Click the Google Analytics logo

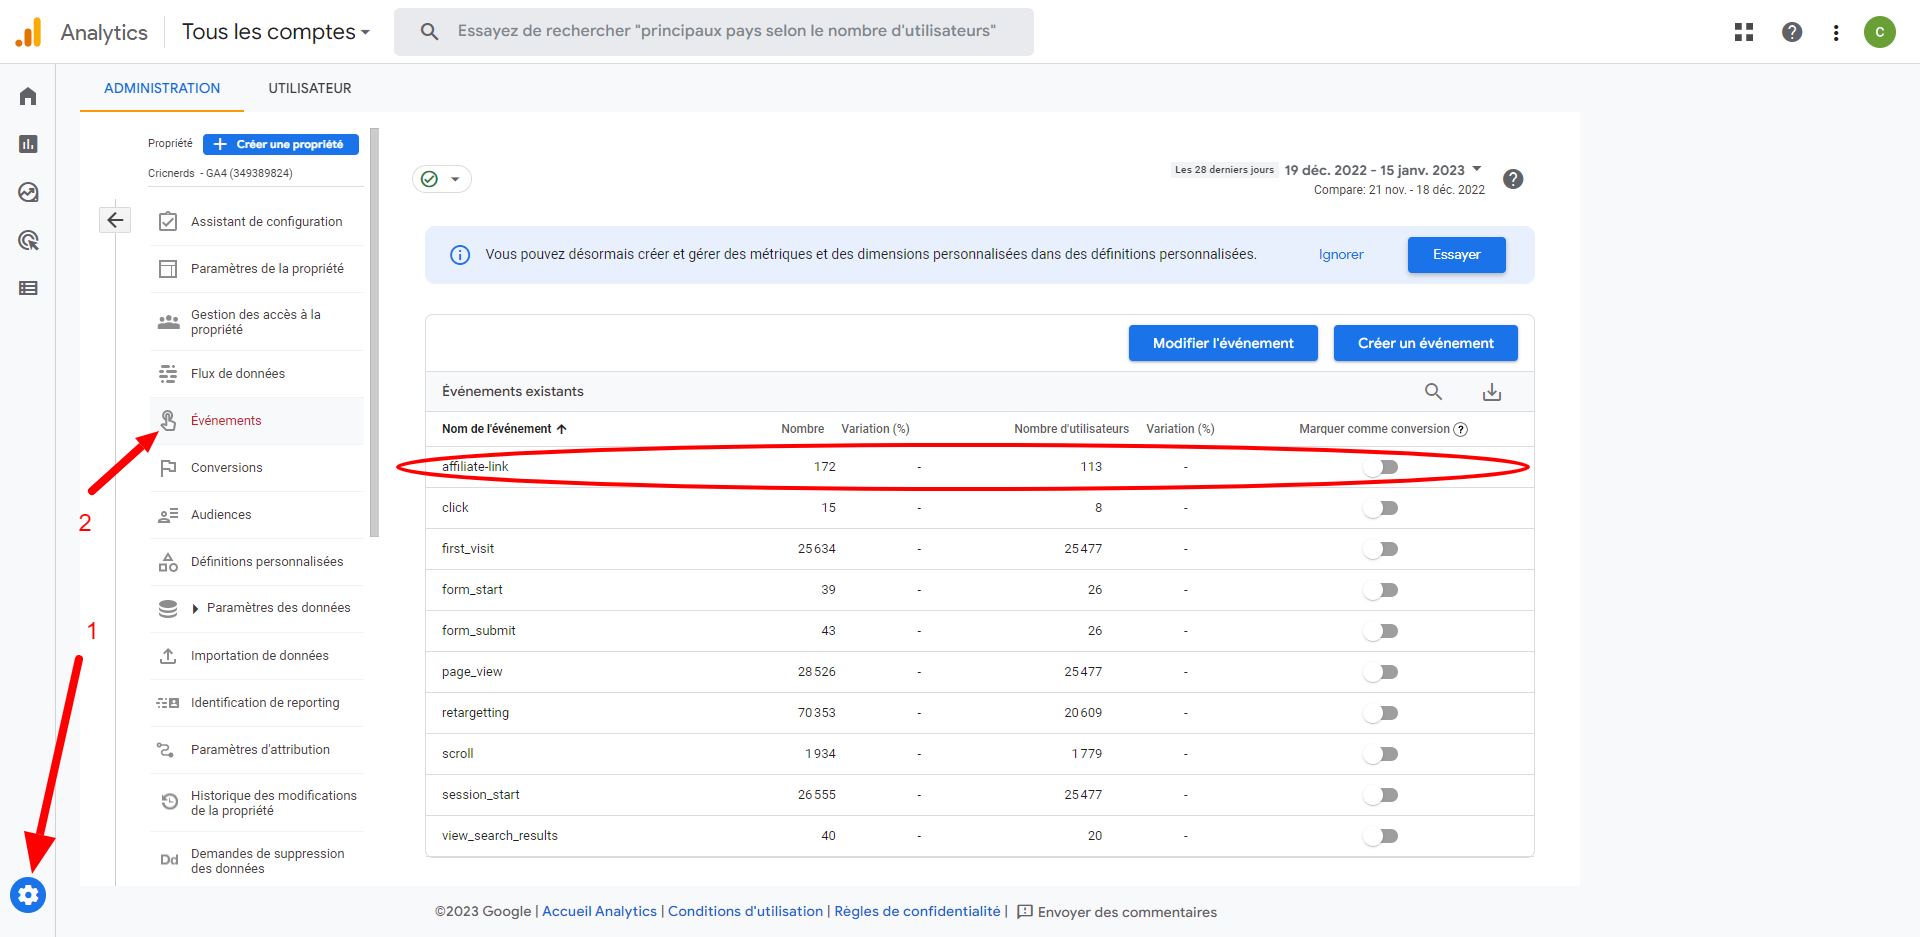(x=28, y=32)
